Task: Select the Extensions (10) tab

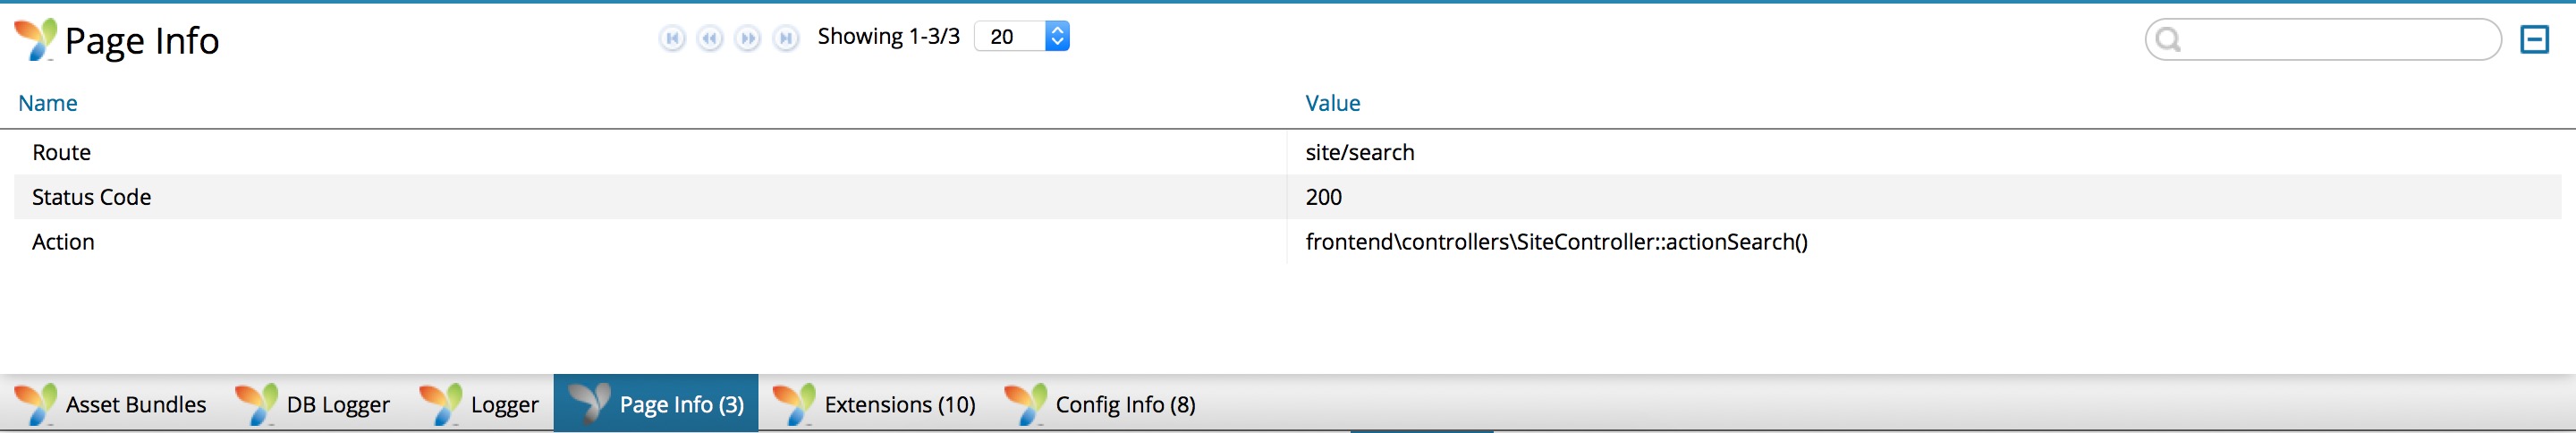Action: pyautogui.click(x=875, y=404)
